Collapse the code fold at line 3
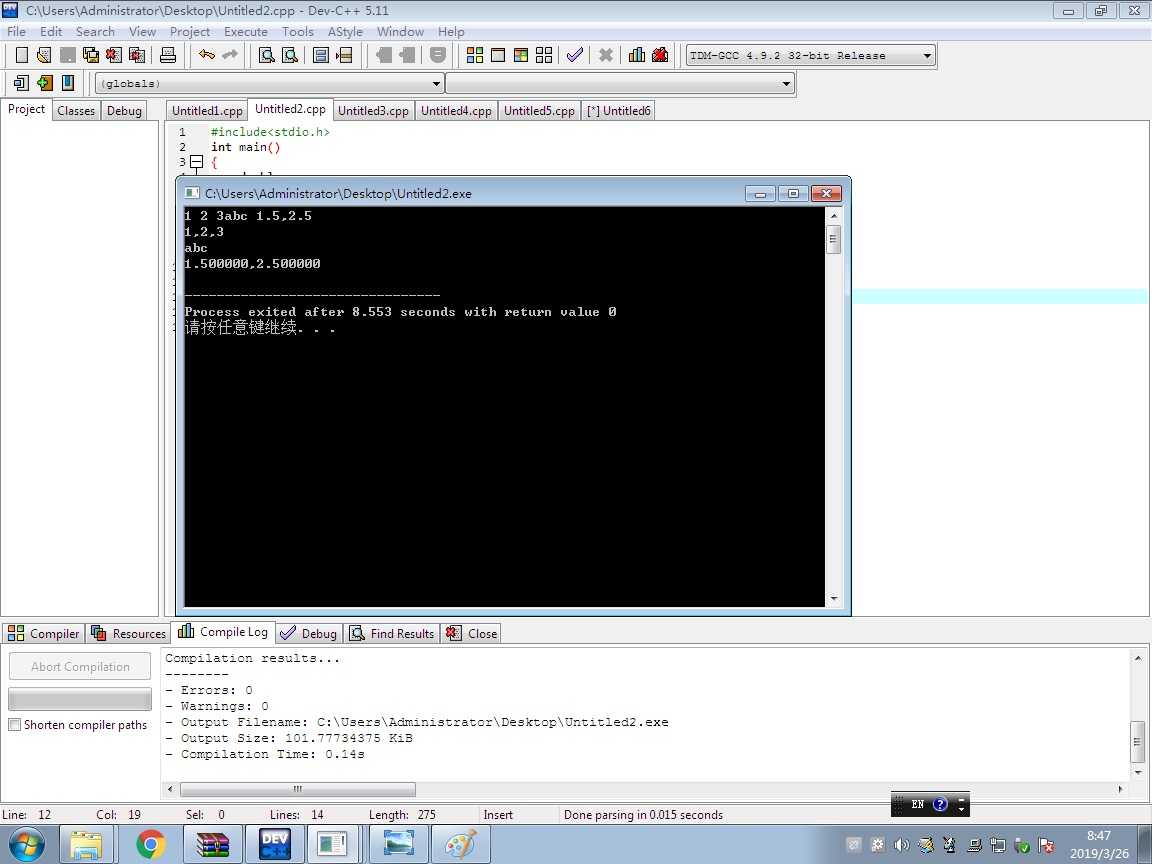Screen dimensions: 1152x864 [197, 162]
